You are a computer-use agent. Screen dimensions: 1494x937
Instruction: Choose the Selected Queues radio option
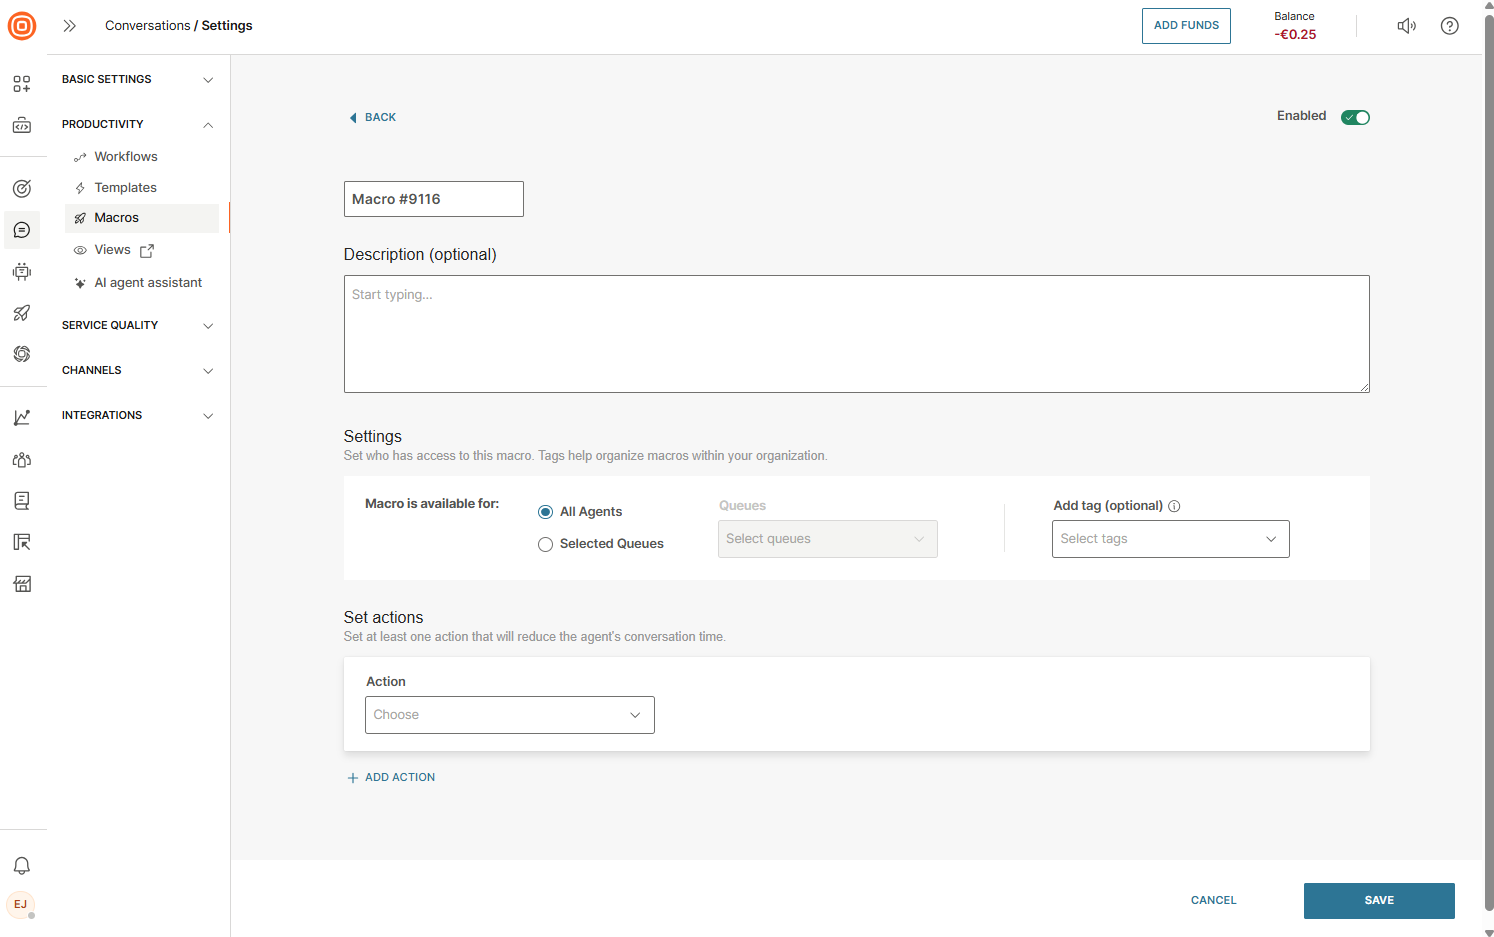point(545,544)
